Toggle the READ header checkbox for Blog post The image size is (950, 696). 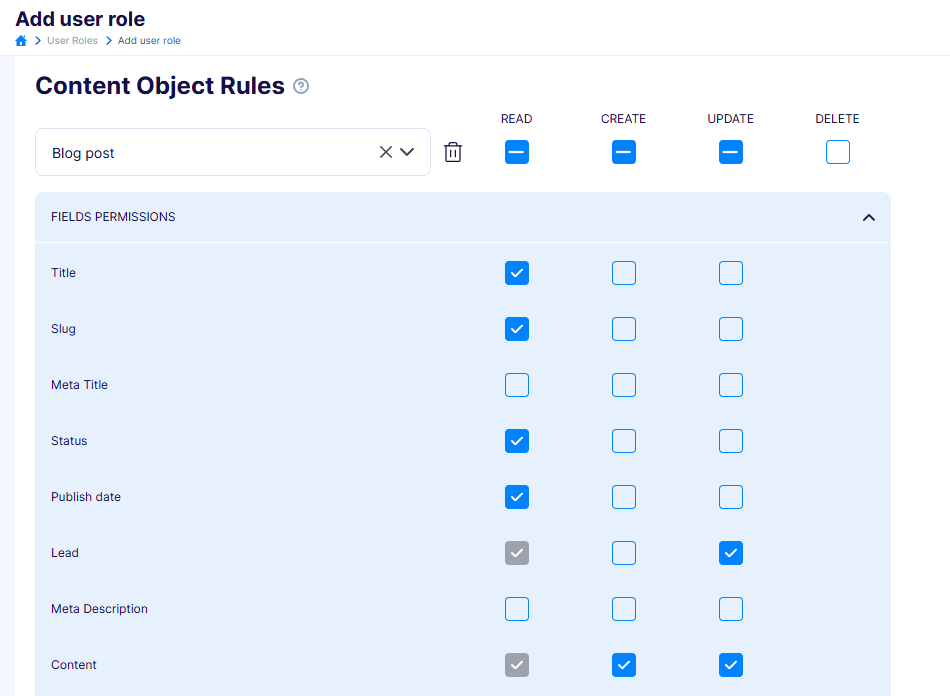pyautogui.click(x=517, y=152)
